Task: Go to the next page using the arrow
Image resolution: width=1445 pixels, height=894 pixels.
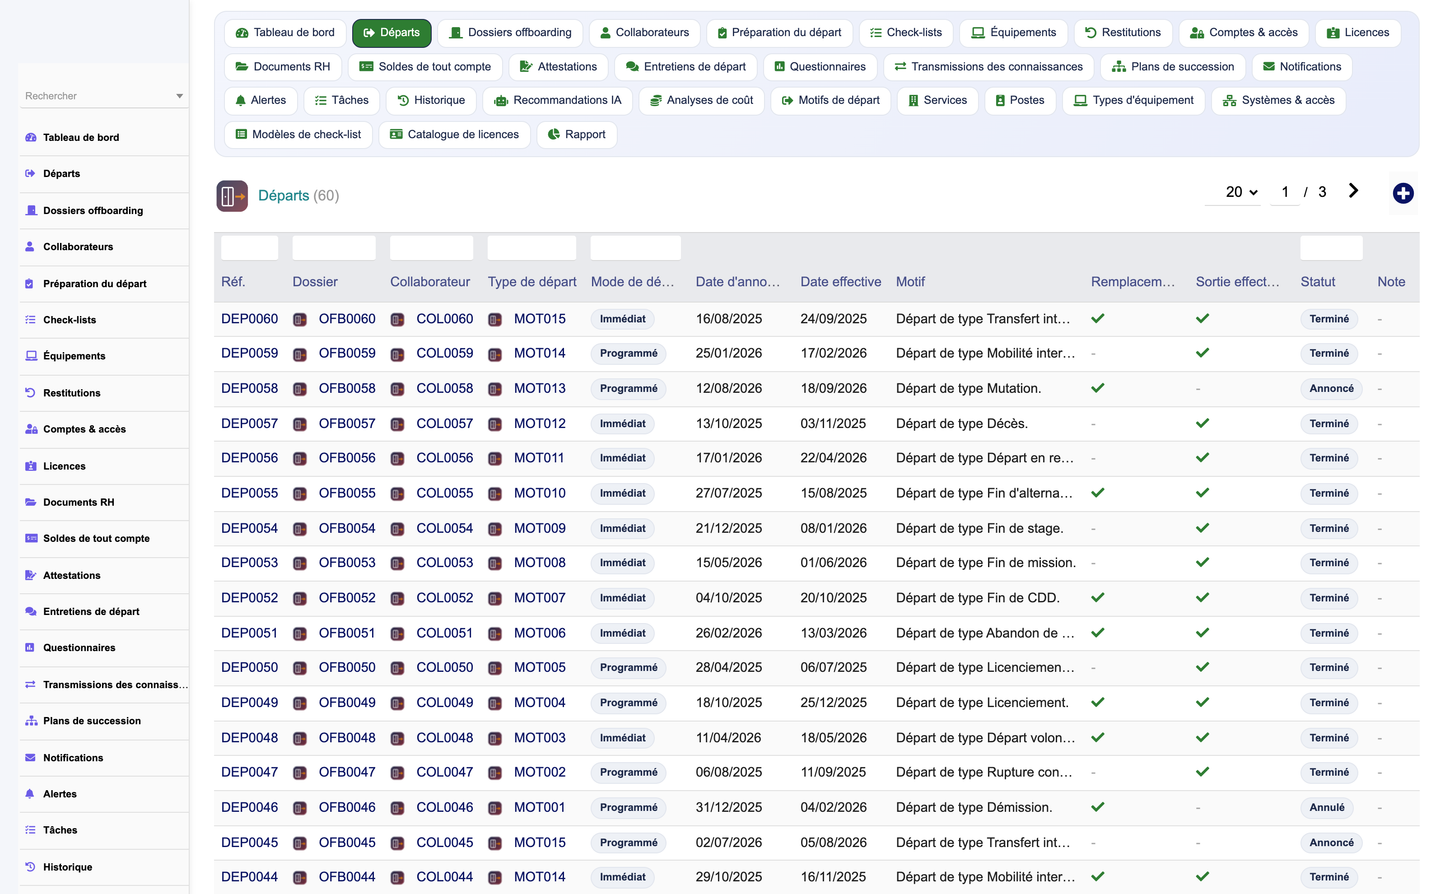Action: click(1353, 191)
